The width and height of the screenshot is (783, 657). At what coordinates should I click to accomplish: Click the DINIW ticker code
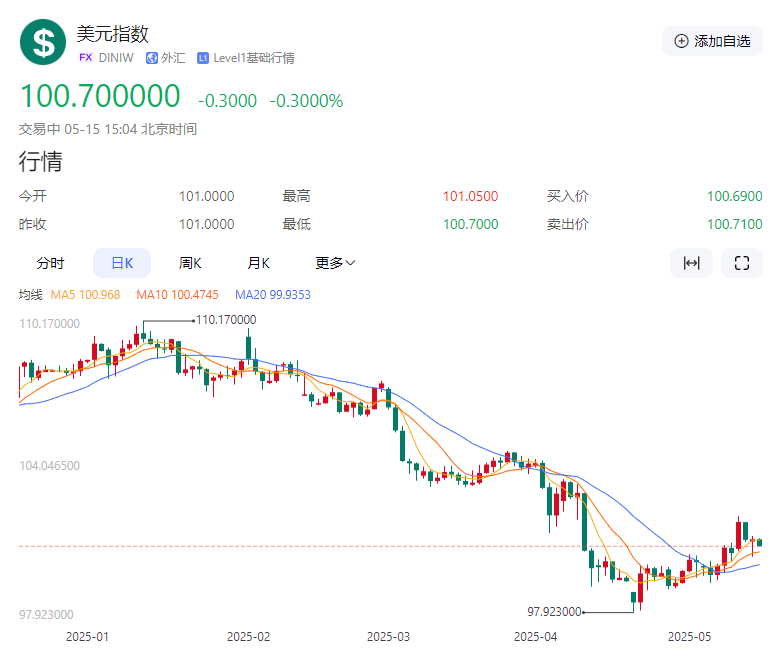click(x=116, y=58)
